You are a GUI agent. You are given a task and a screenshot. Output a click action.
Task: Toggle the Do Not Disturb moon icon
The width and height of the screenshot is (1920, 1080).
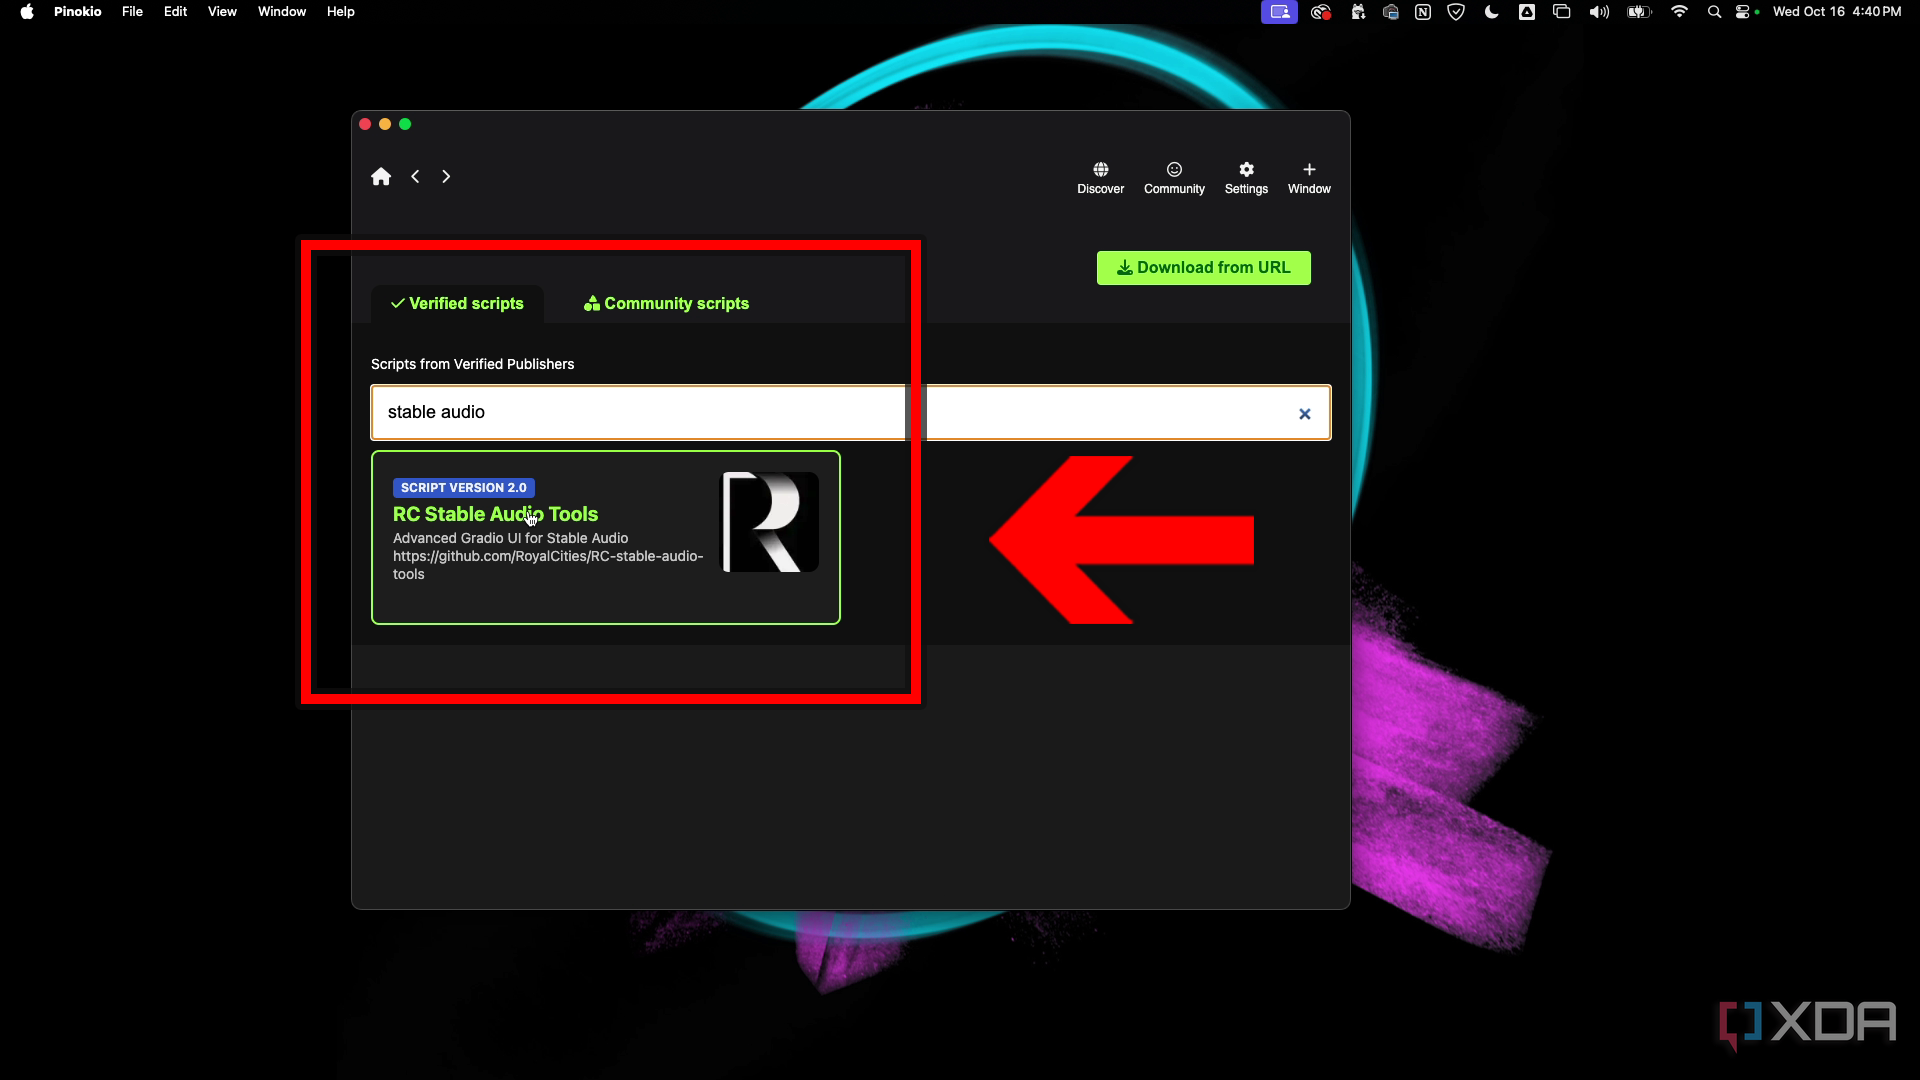(1491, 12)
